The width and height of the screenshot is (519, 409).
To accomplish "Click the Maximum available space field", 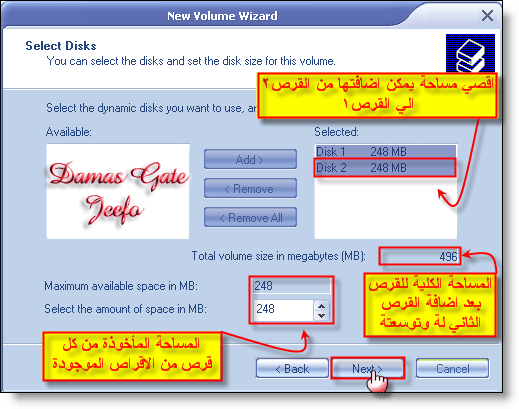I will tap(292, 286).
